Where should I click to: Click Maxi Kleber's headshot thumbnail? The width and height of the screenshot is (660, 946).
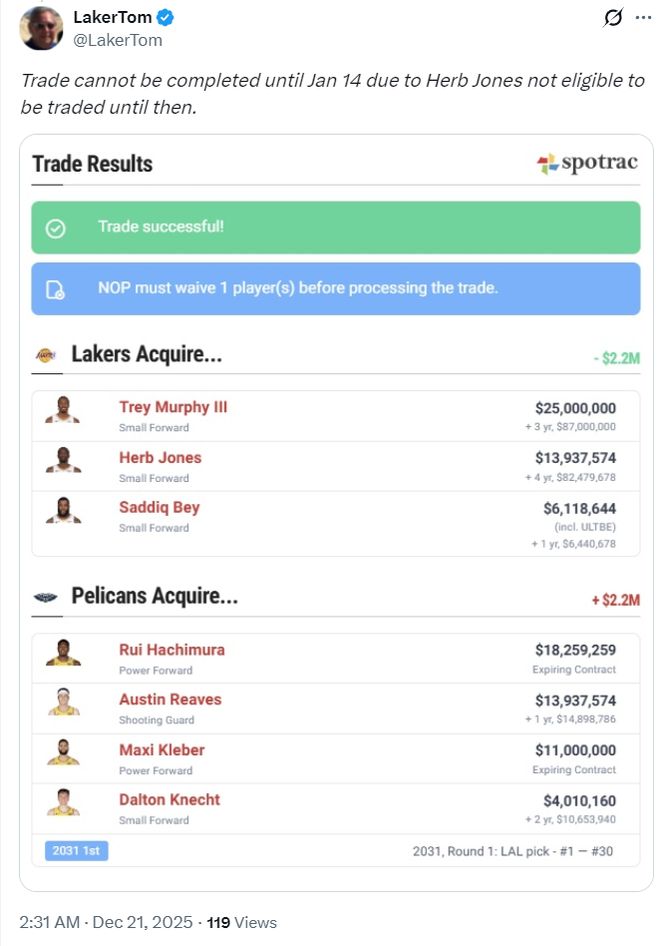pos(63,752)
